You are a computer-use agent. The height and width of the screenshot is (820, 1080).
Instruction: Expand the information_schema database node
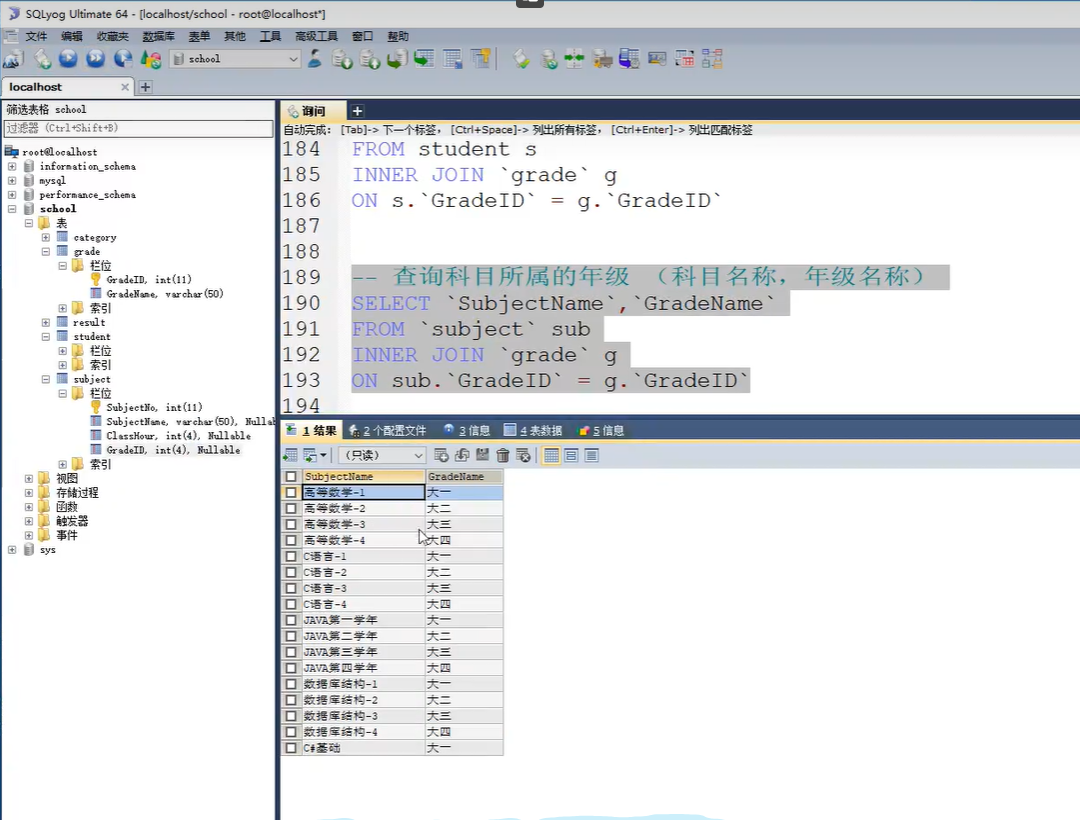[x=12, y=167]
